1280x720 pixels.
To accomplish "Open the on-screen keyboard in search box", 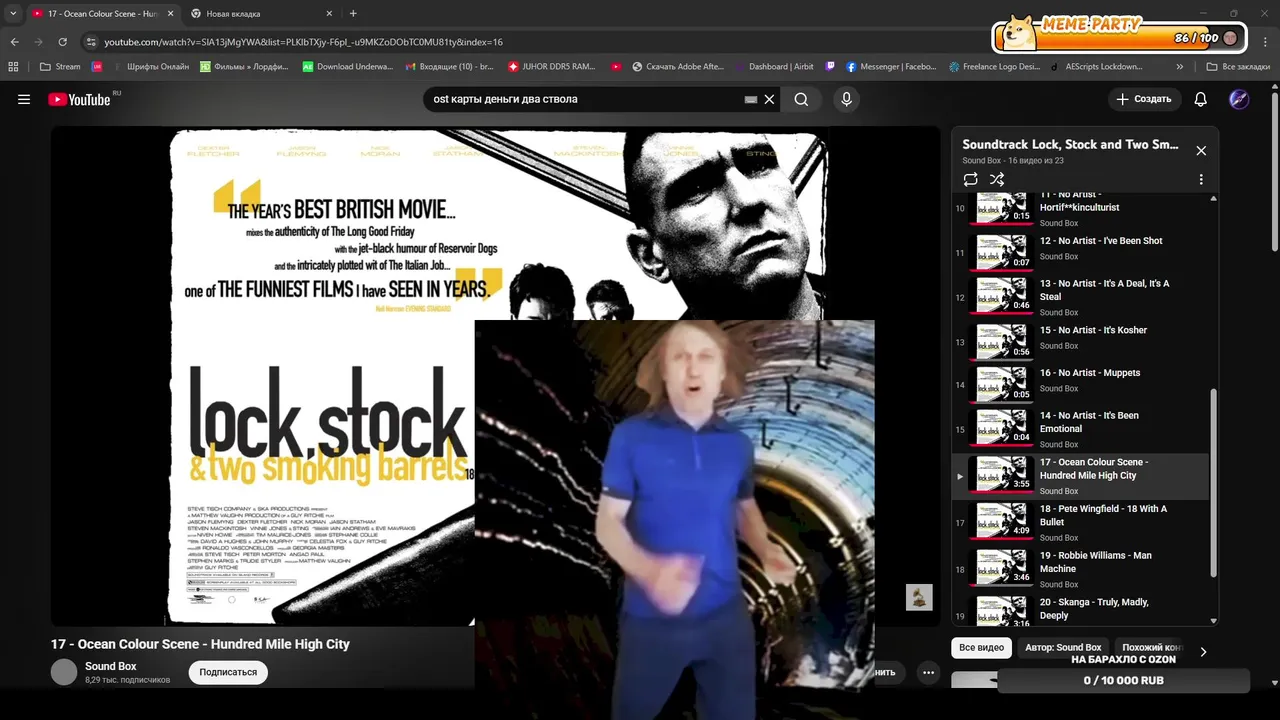I will tap(751, 100).
